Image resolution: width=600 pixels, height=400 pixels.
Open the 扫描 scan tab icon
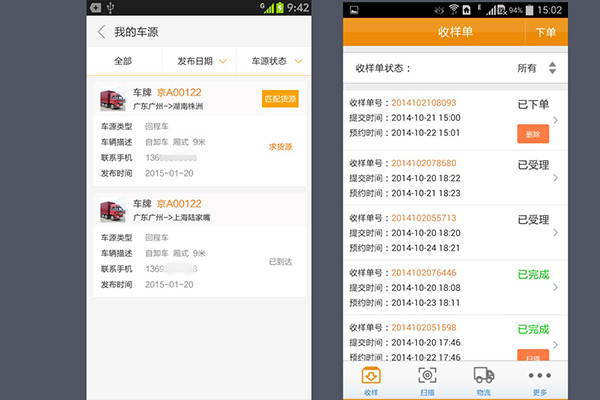pyautogui.click(x=427, y=376)
